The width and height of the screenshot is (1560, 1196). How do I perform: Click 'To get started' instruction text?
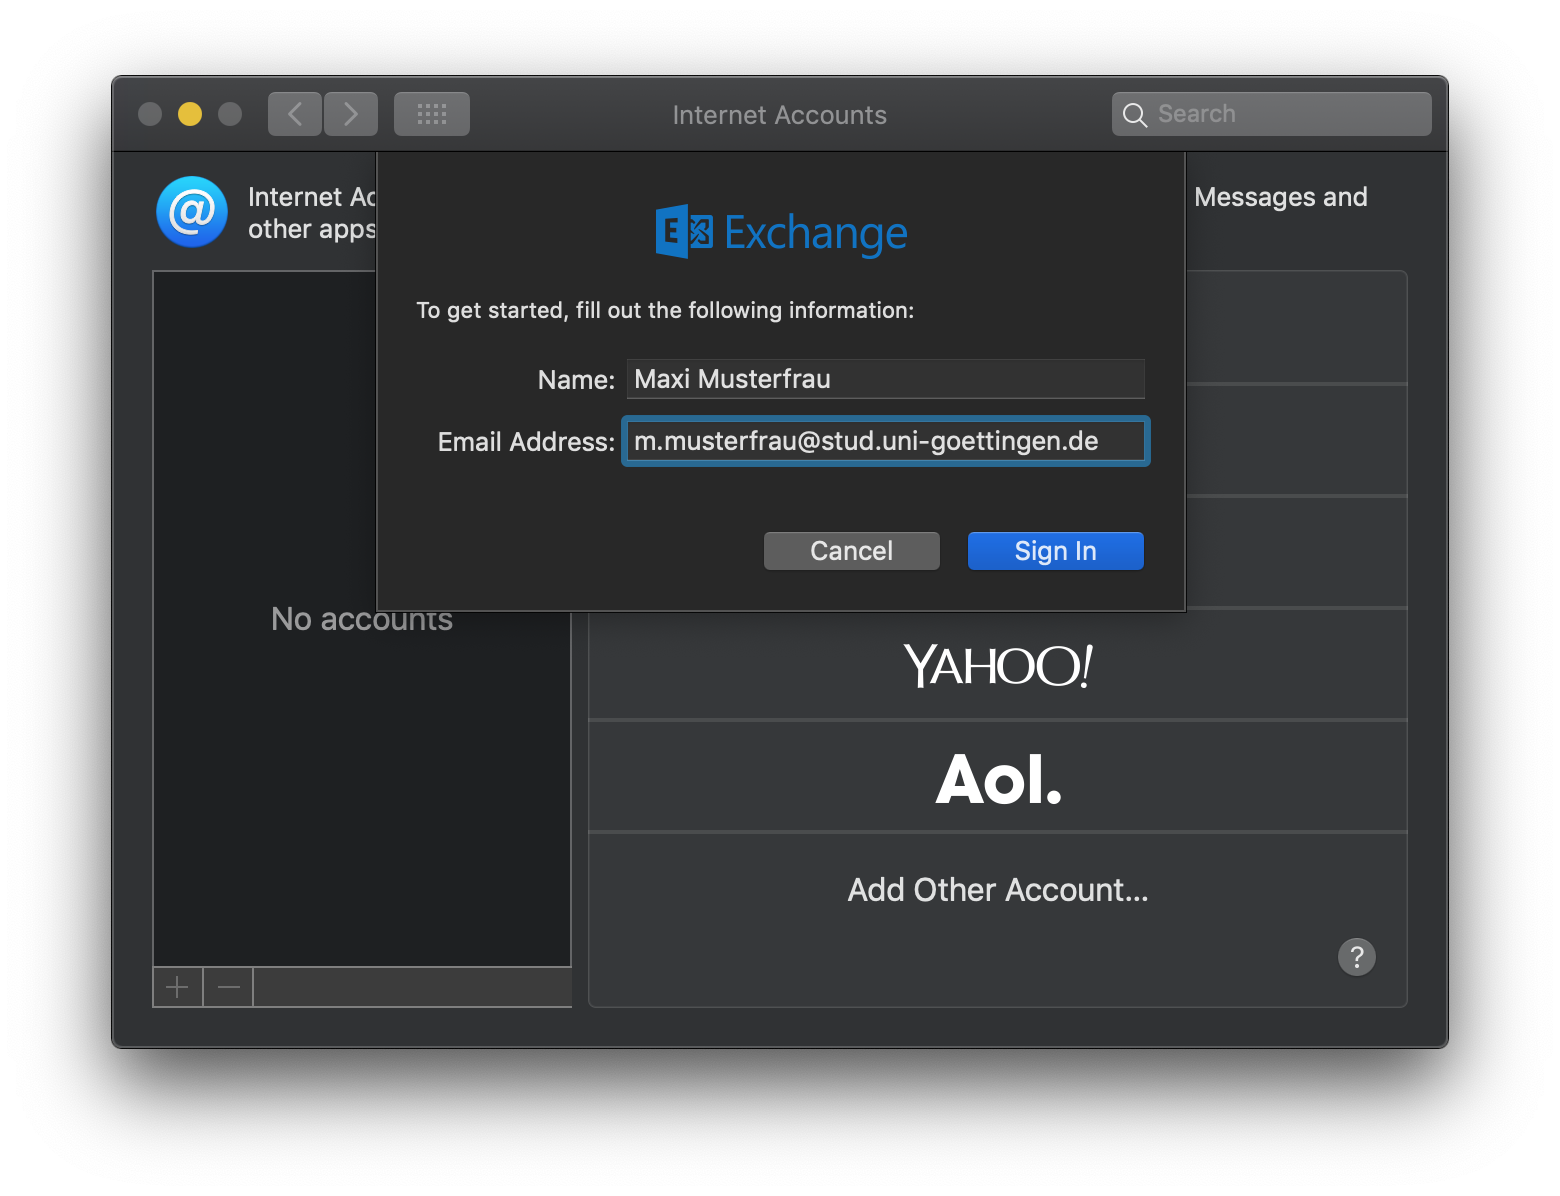coord(665,310)
